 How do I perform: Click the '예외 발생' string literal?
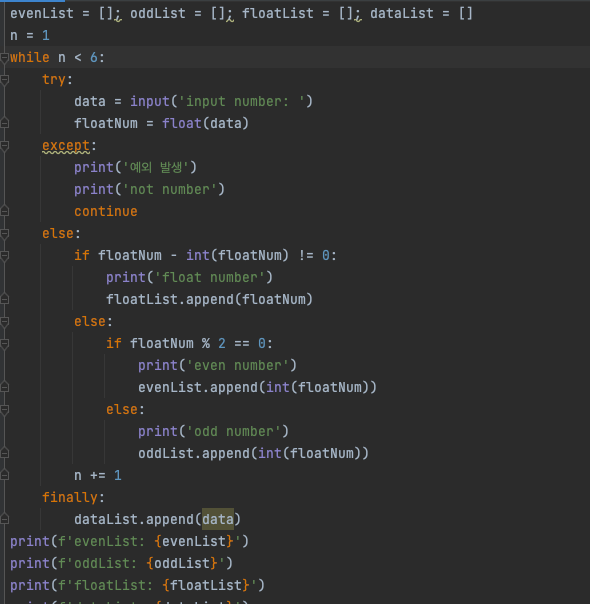click(x=156, y=168)
